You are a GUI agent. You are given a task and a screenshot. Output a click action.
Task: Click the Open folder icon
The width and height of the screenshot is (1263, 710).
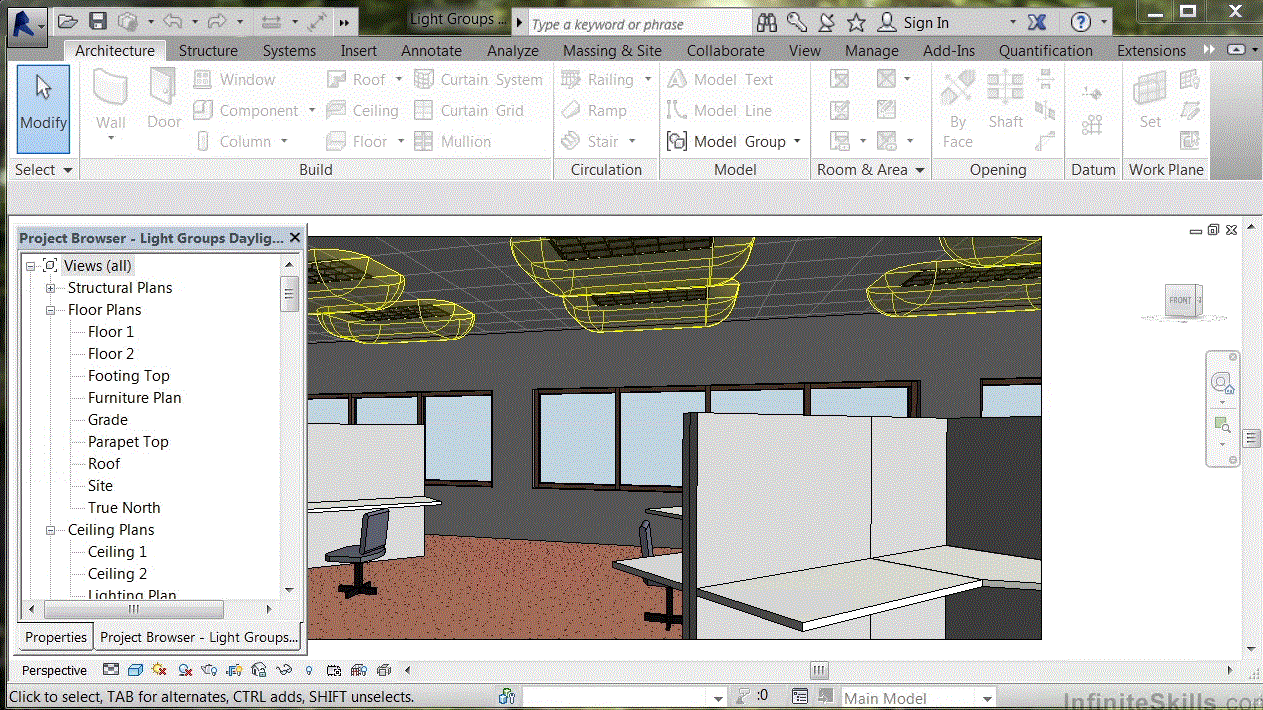pos(67,21)
